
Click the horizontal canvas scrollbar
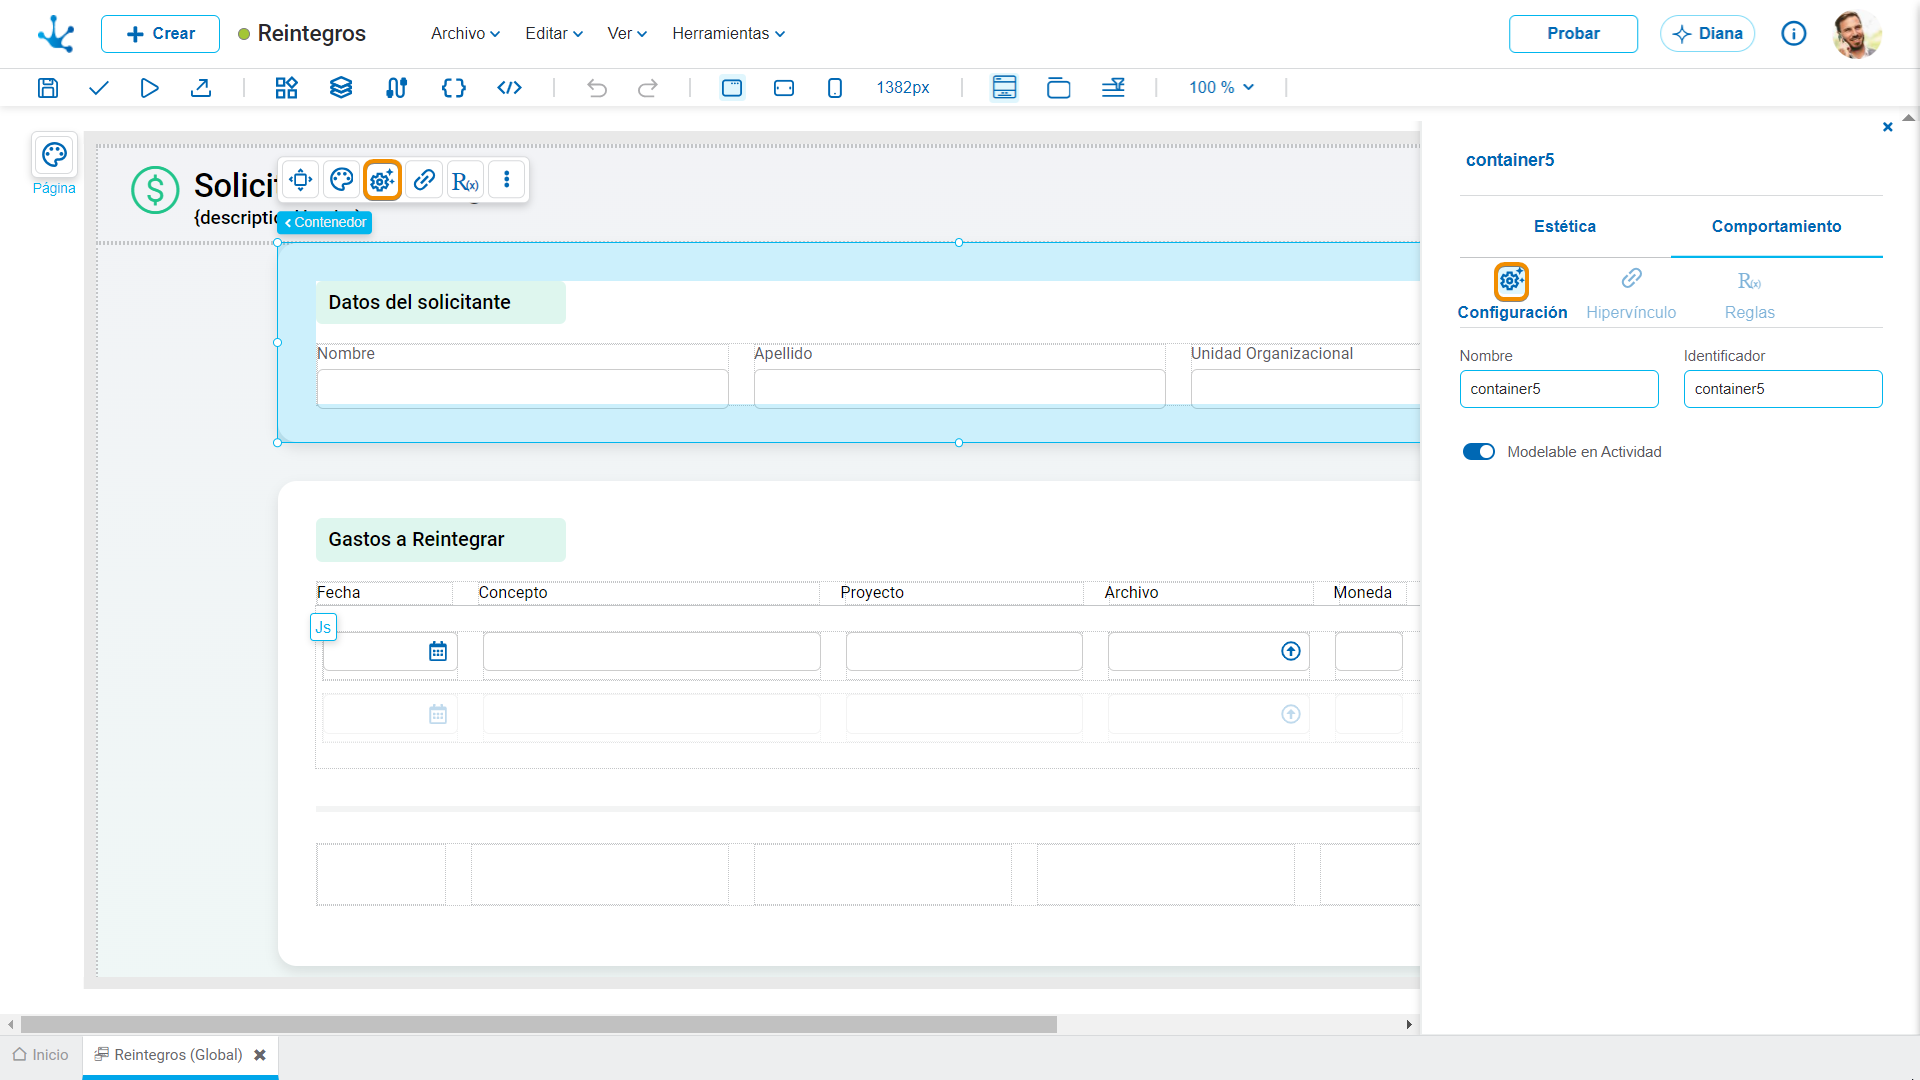(x=539, y=1024)
